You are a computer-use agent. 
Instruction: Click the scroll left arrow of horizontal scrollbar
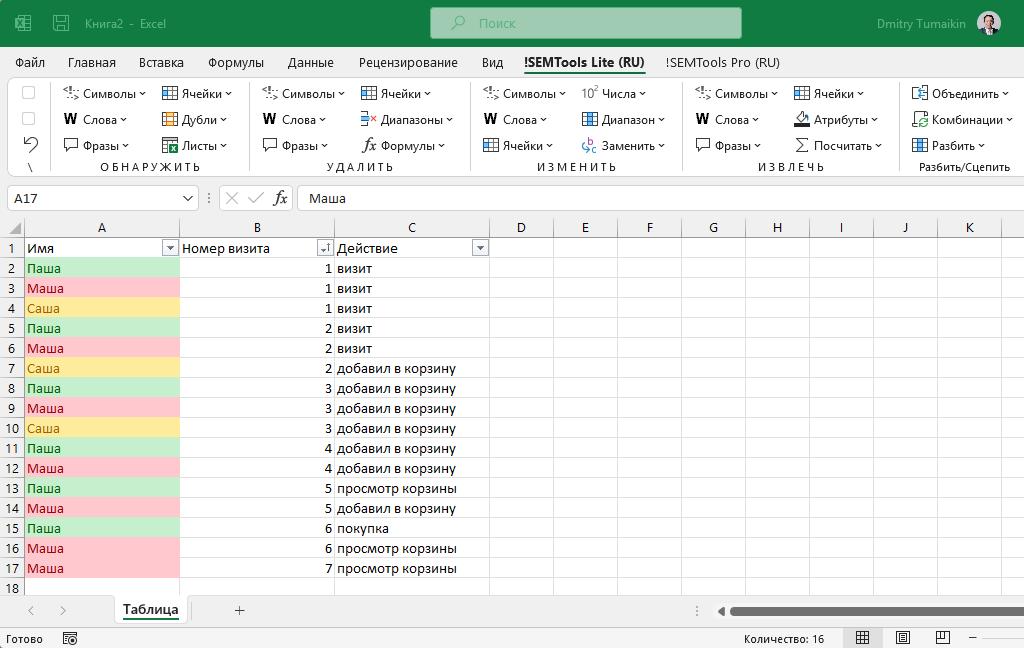(x=721, y=611)
